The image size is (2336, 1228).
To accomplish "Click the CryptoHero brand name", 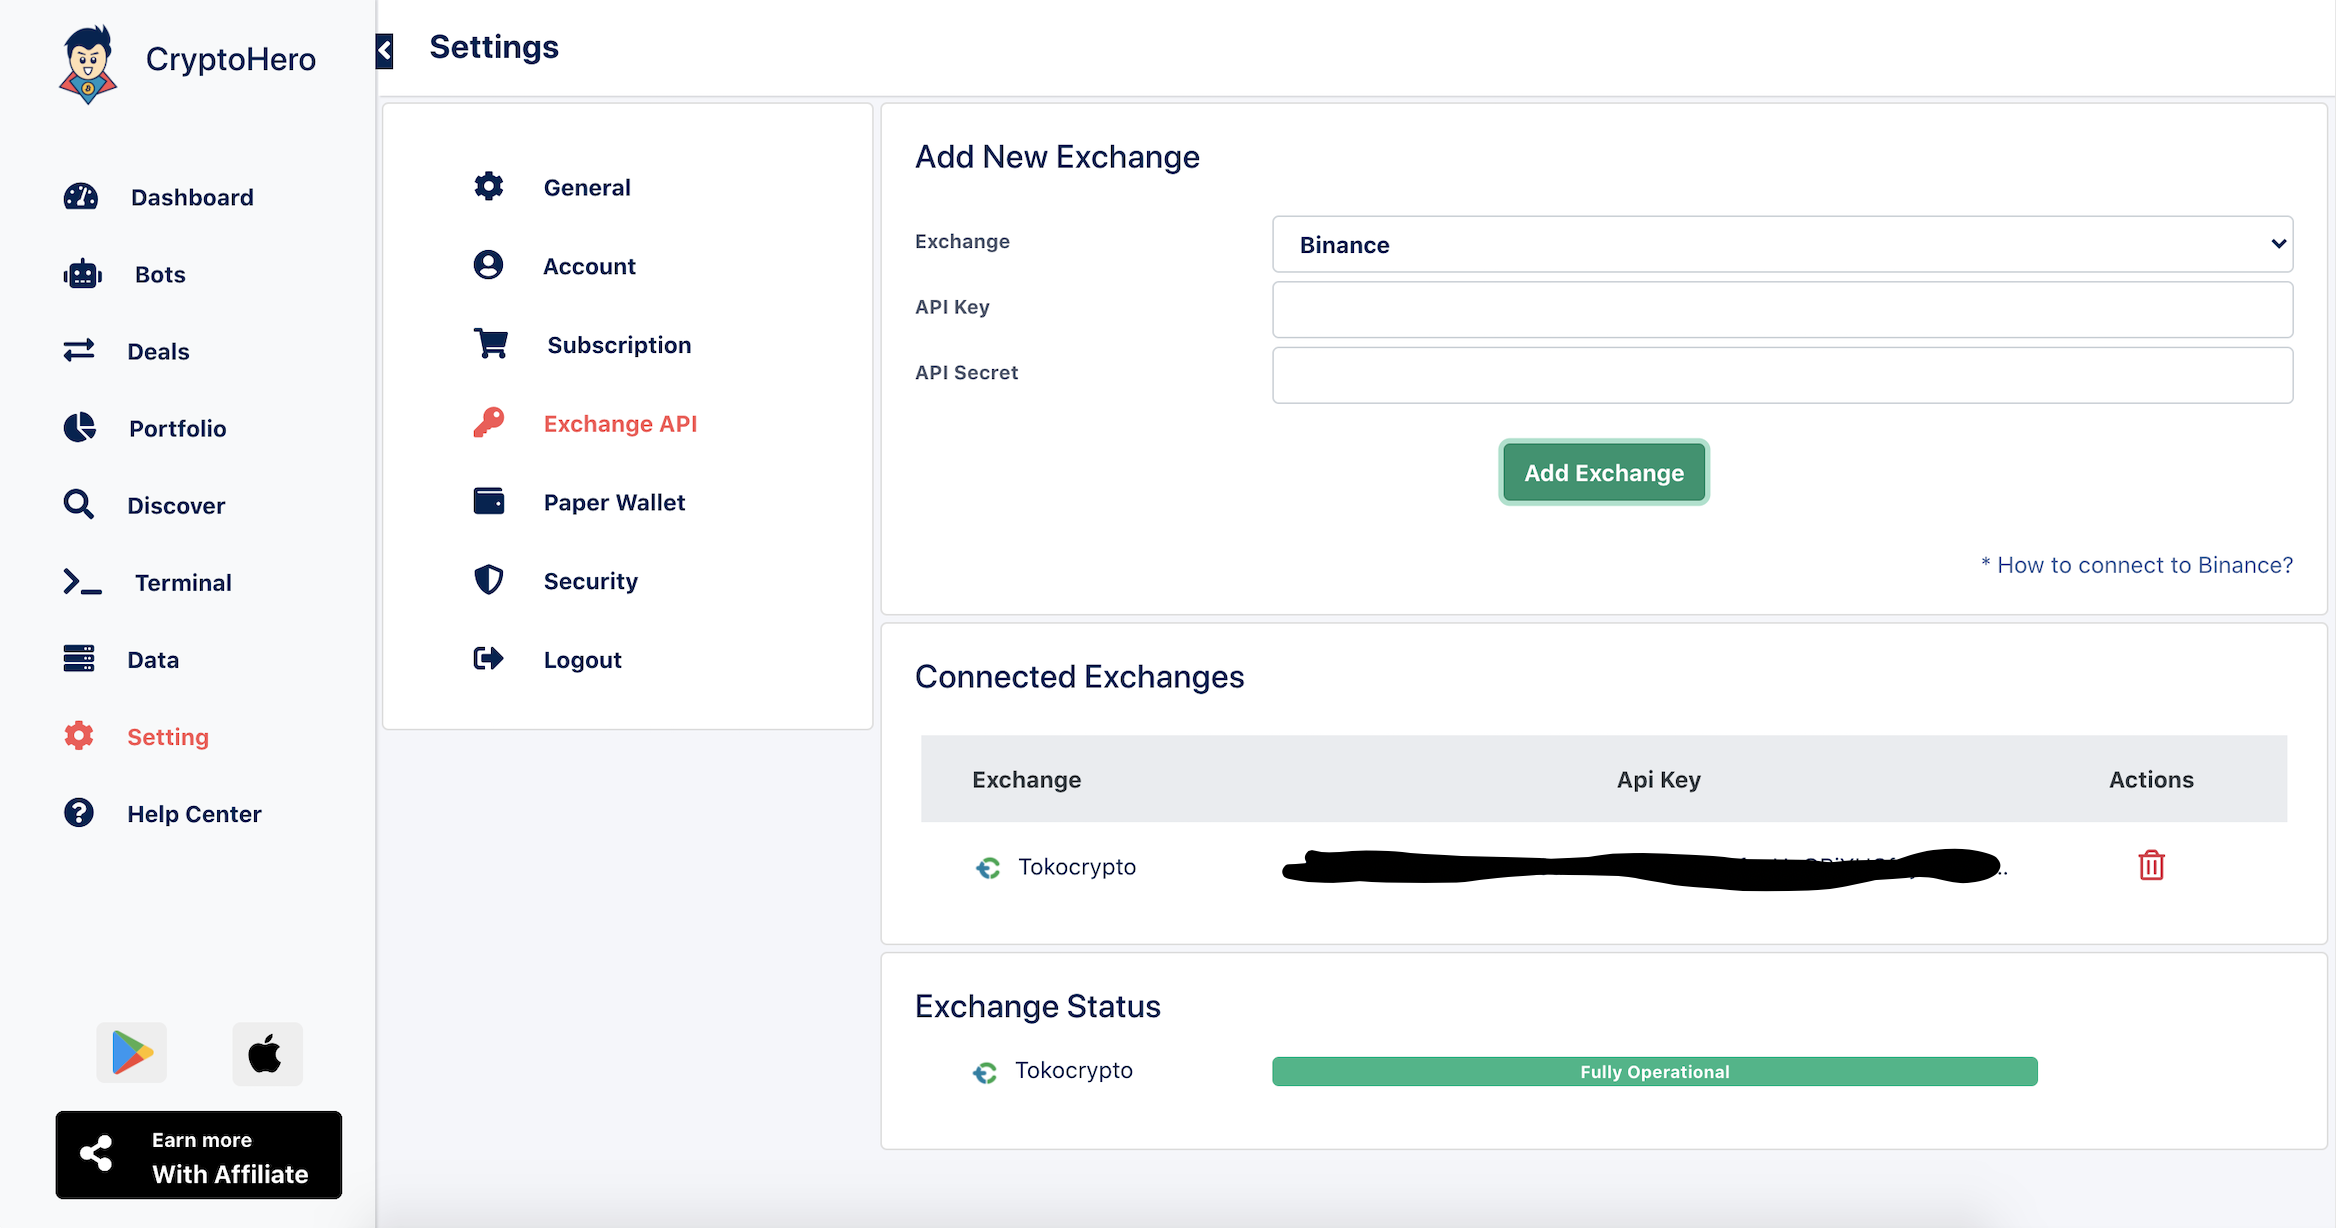I will click(231, 59).
